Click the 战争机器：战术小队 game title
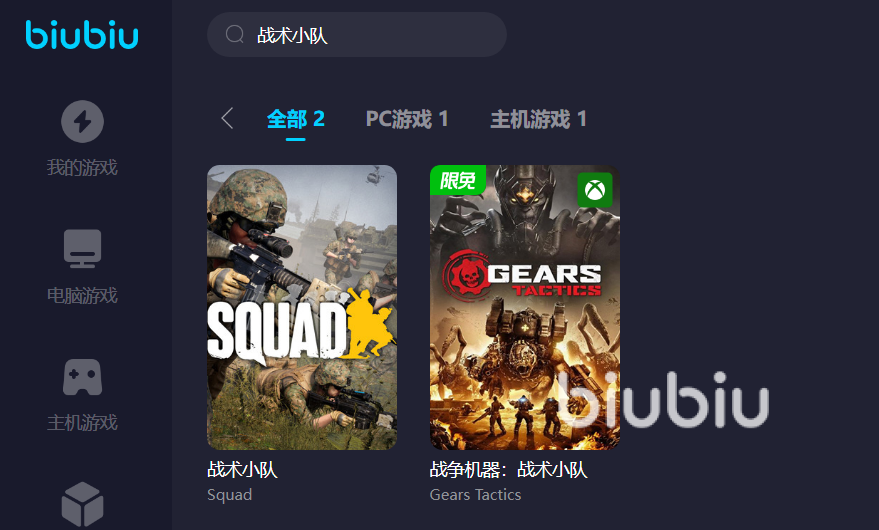879x530 pixels. (508, 469)
